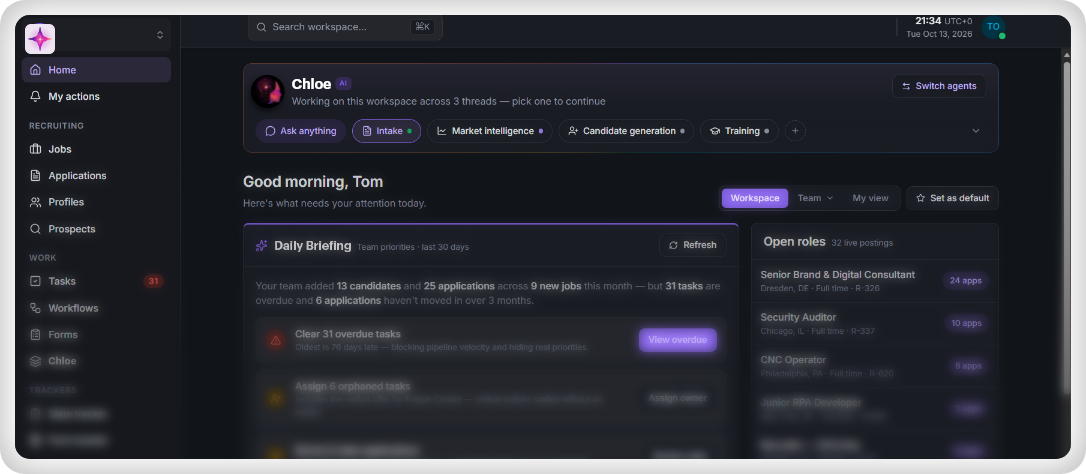Click the clock showing 21:34

coord(927,21)
